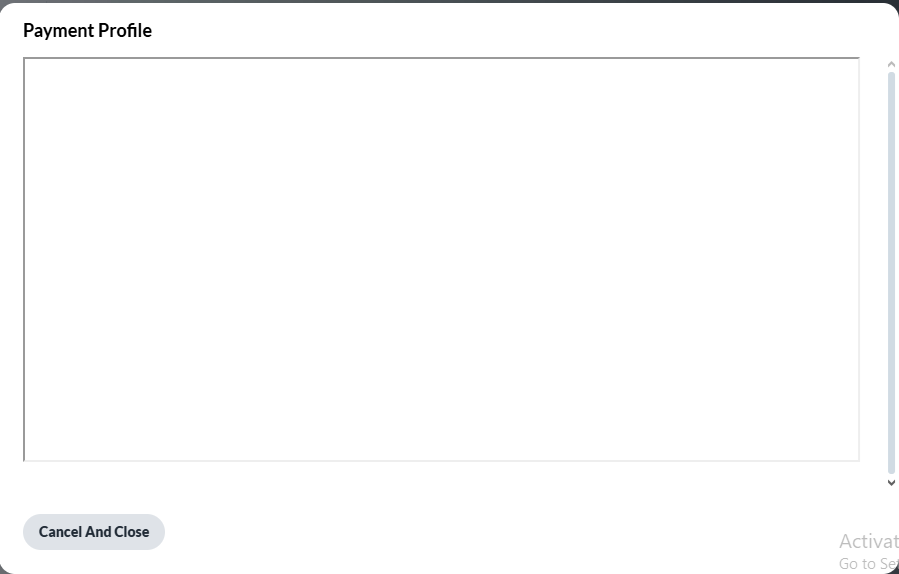The width and height of the screenshot is (899, 574).
Task: Click the Cancel And Close button
Action: [94, 532]
